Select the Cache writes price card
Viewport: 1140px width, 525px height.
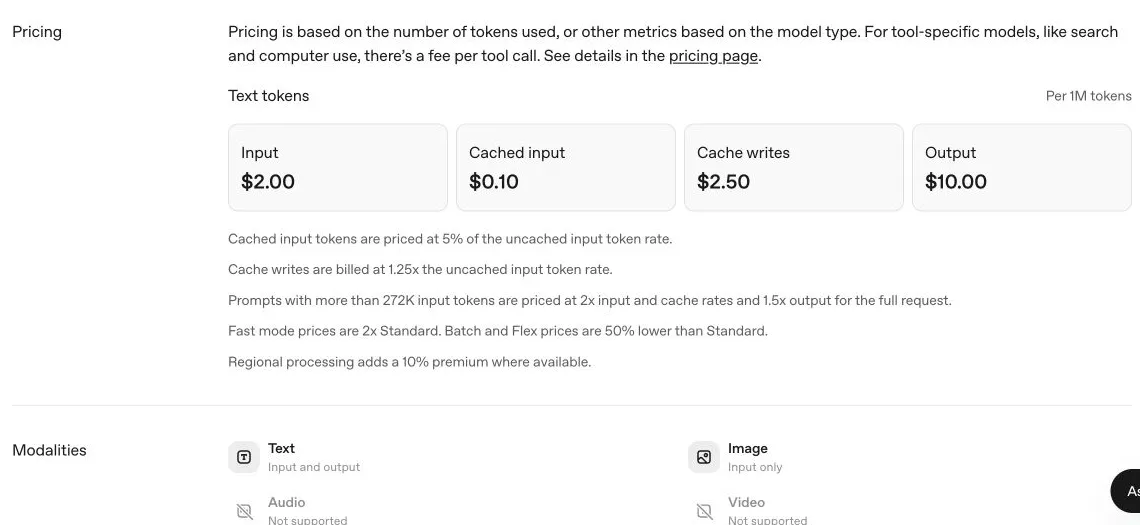tap(794, 167)
